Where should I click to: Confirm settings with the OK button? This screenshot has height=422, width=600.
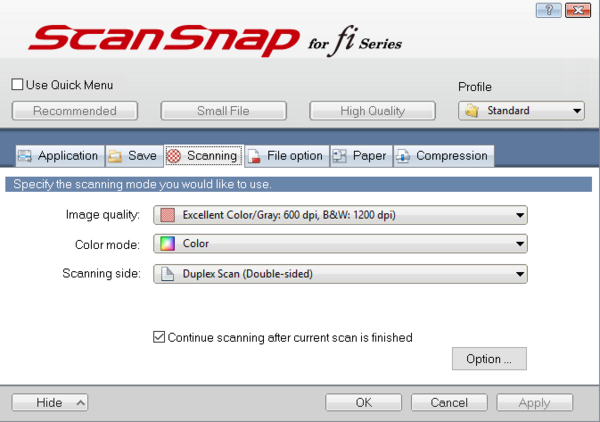point(364,402)
